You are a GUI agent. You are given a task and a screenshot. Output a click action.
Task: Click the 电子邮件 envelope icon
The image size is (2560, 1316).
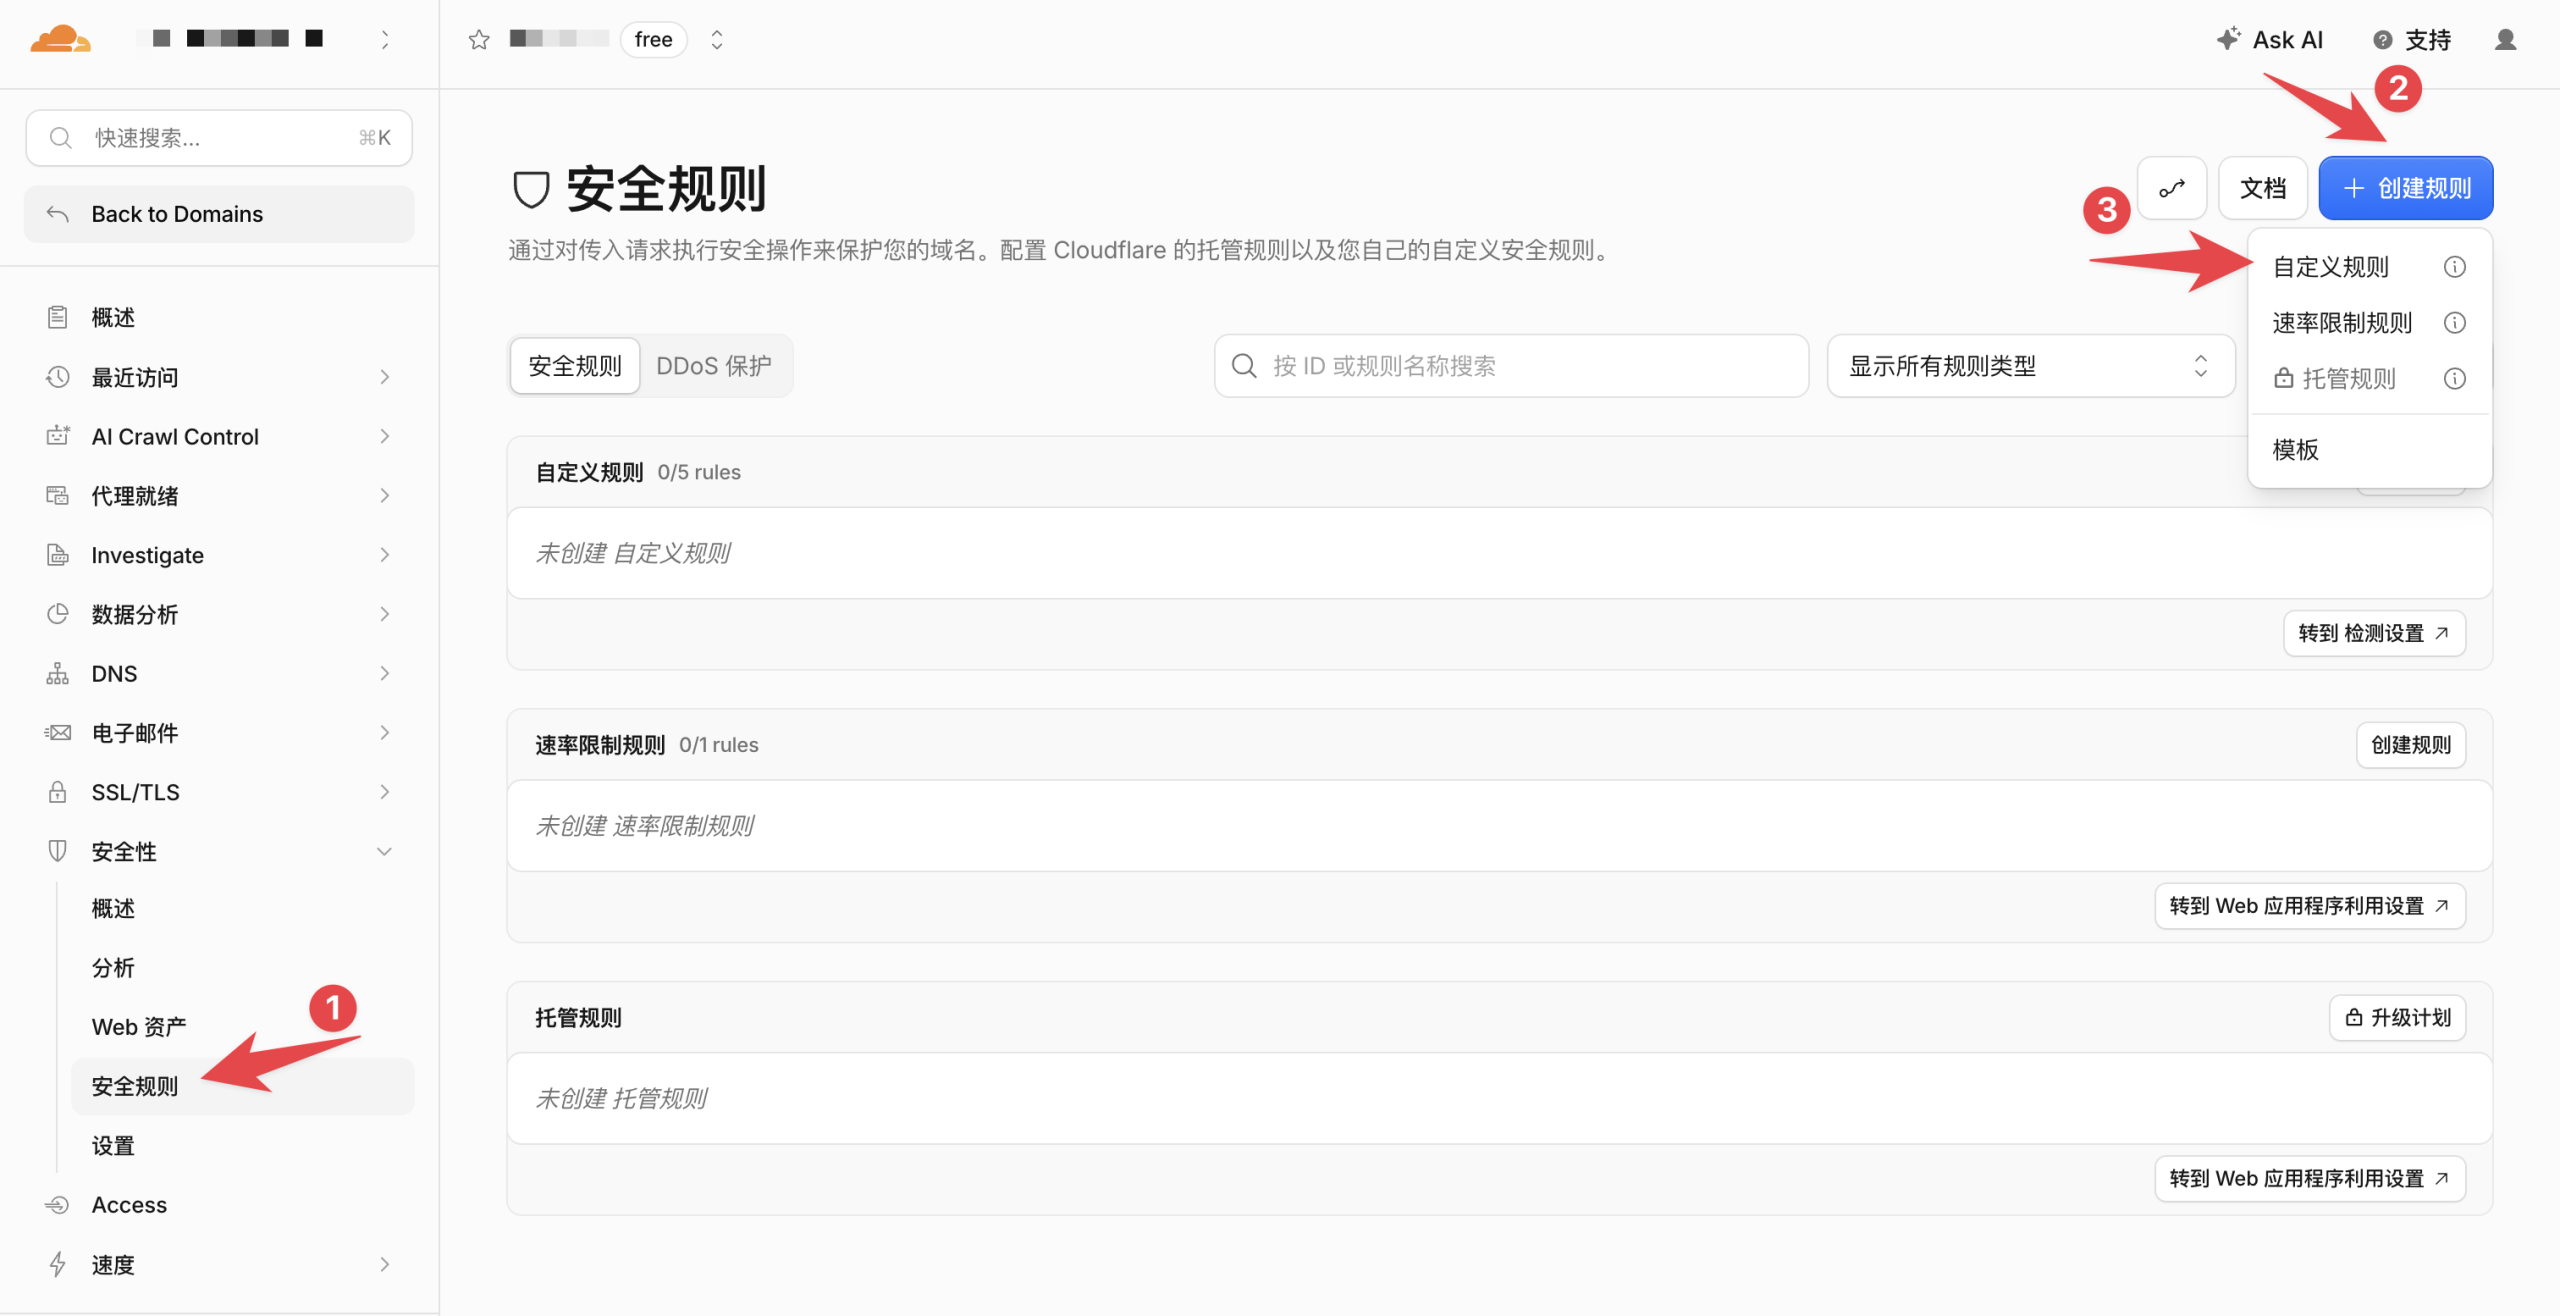pyautogui.click(x=58, y=733)
